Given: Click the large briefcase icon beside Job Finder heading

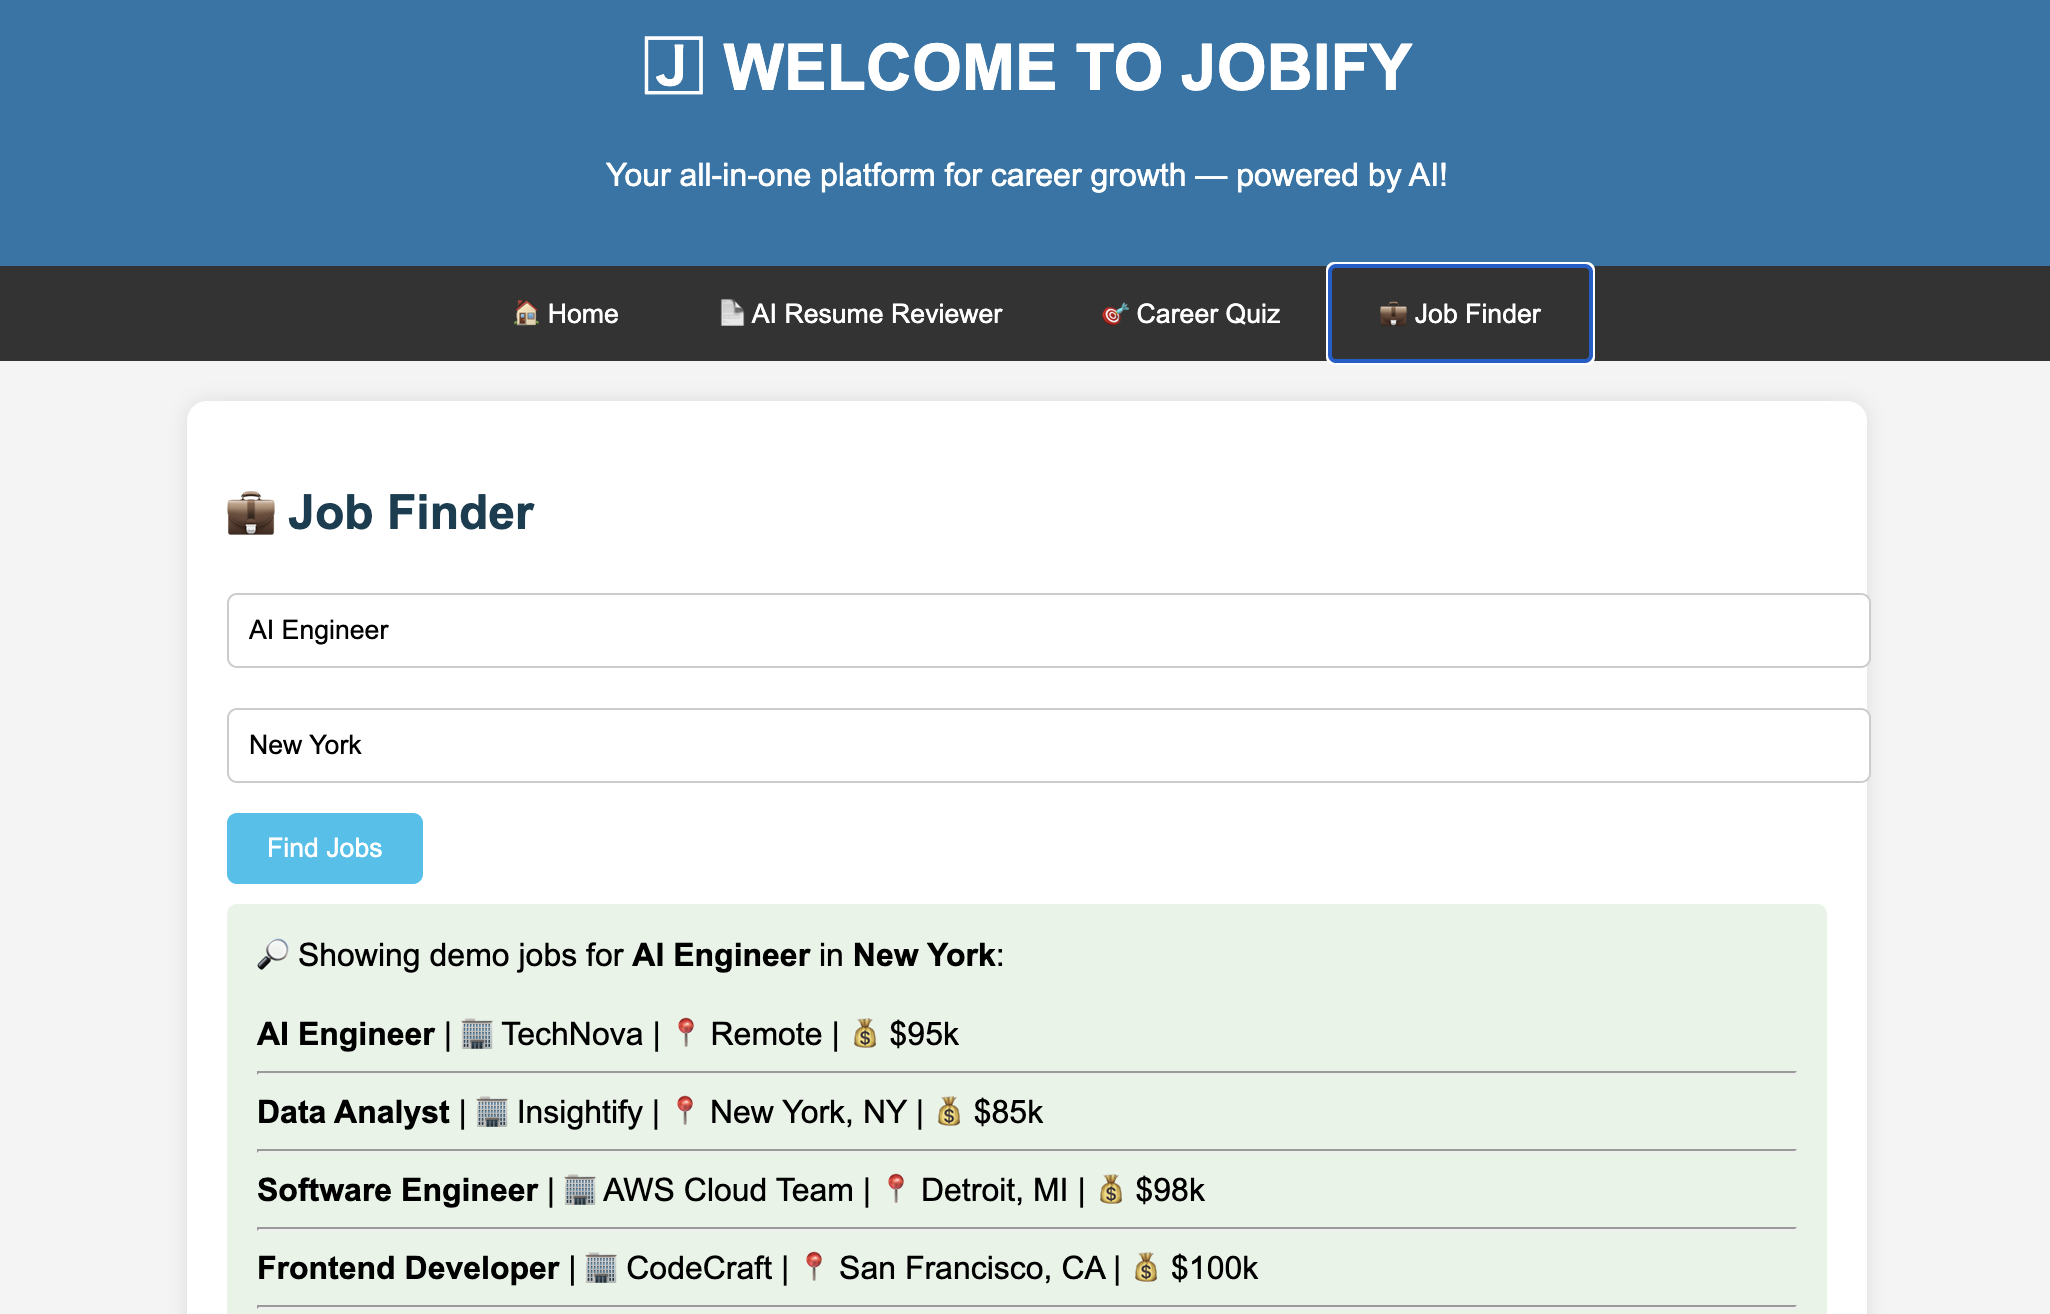Looking at the screenshot, I should [x=251, y=513].
